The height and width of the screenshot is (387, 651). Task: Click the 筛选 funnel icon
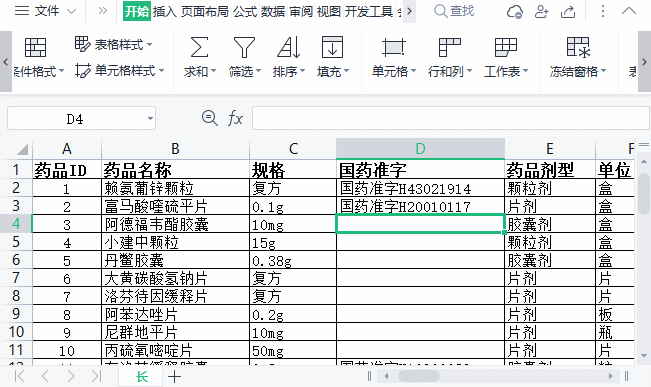(x=244, y=47)
